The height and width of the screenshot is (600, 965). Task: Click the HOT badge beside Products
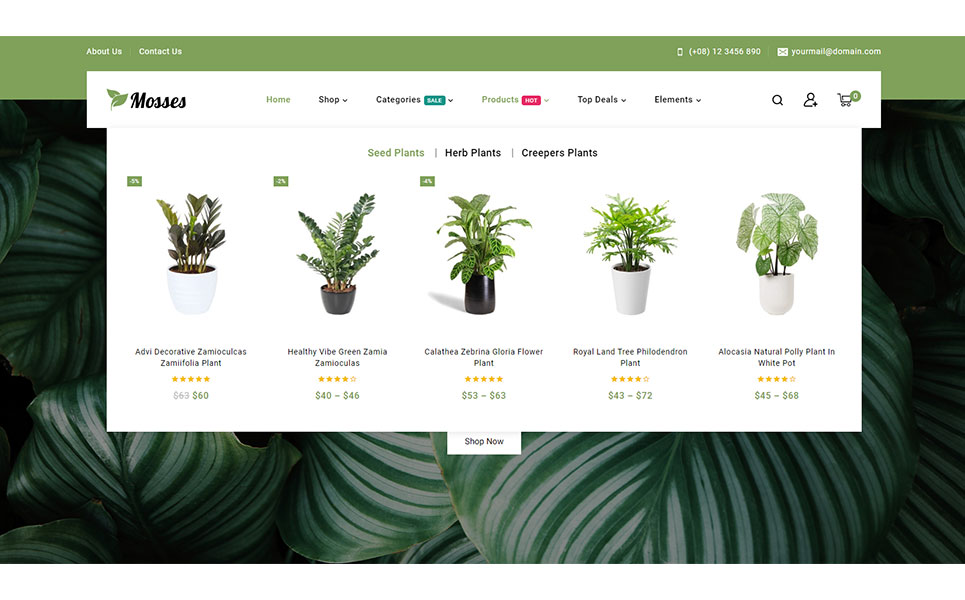[x=531, y=100]
